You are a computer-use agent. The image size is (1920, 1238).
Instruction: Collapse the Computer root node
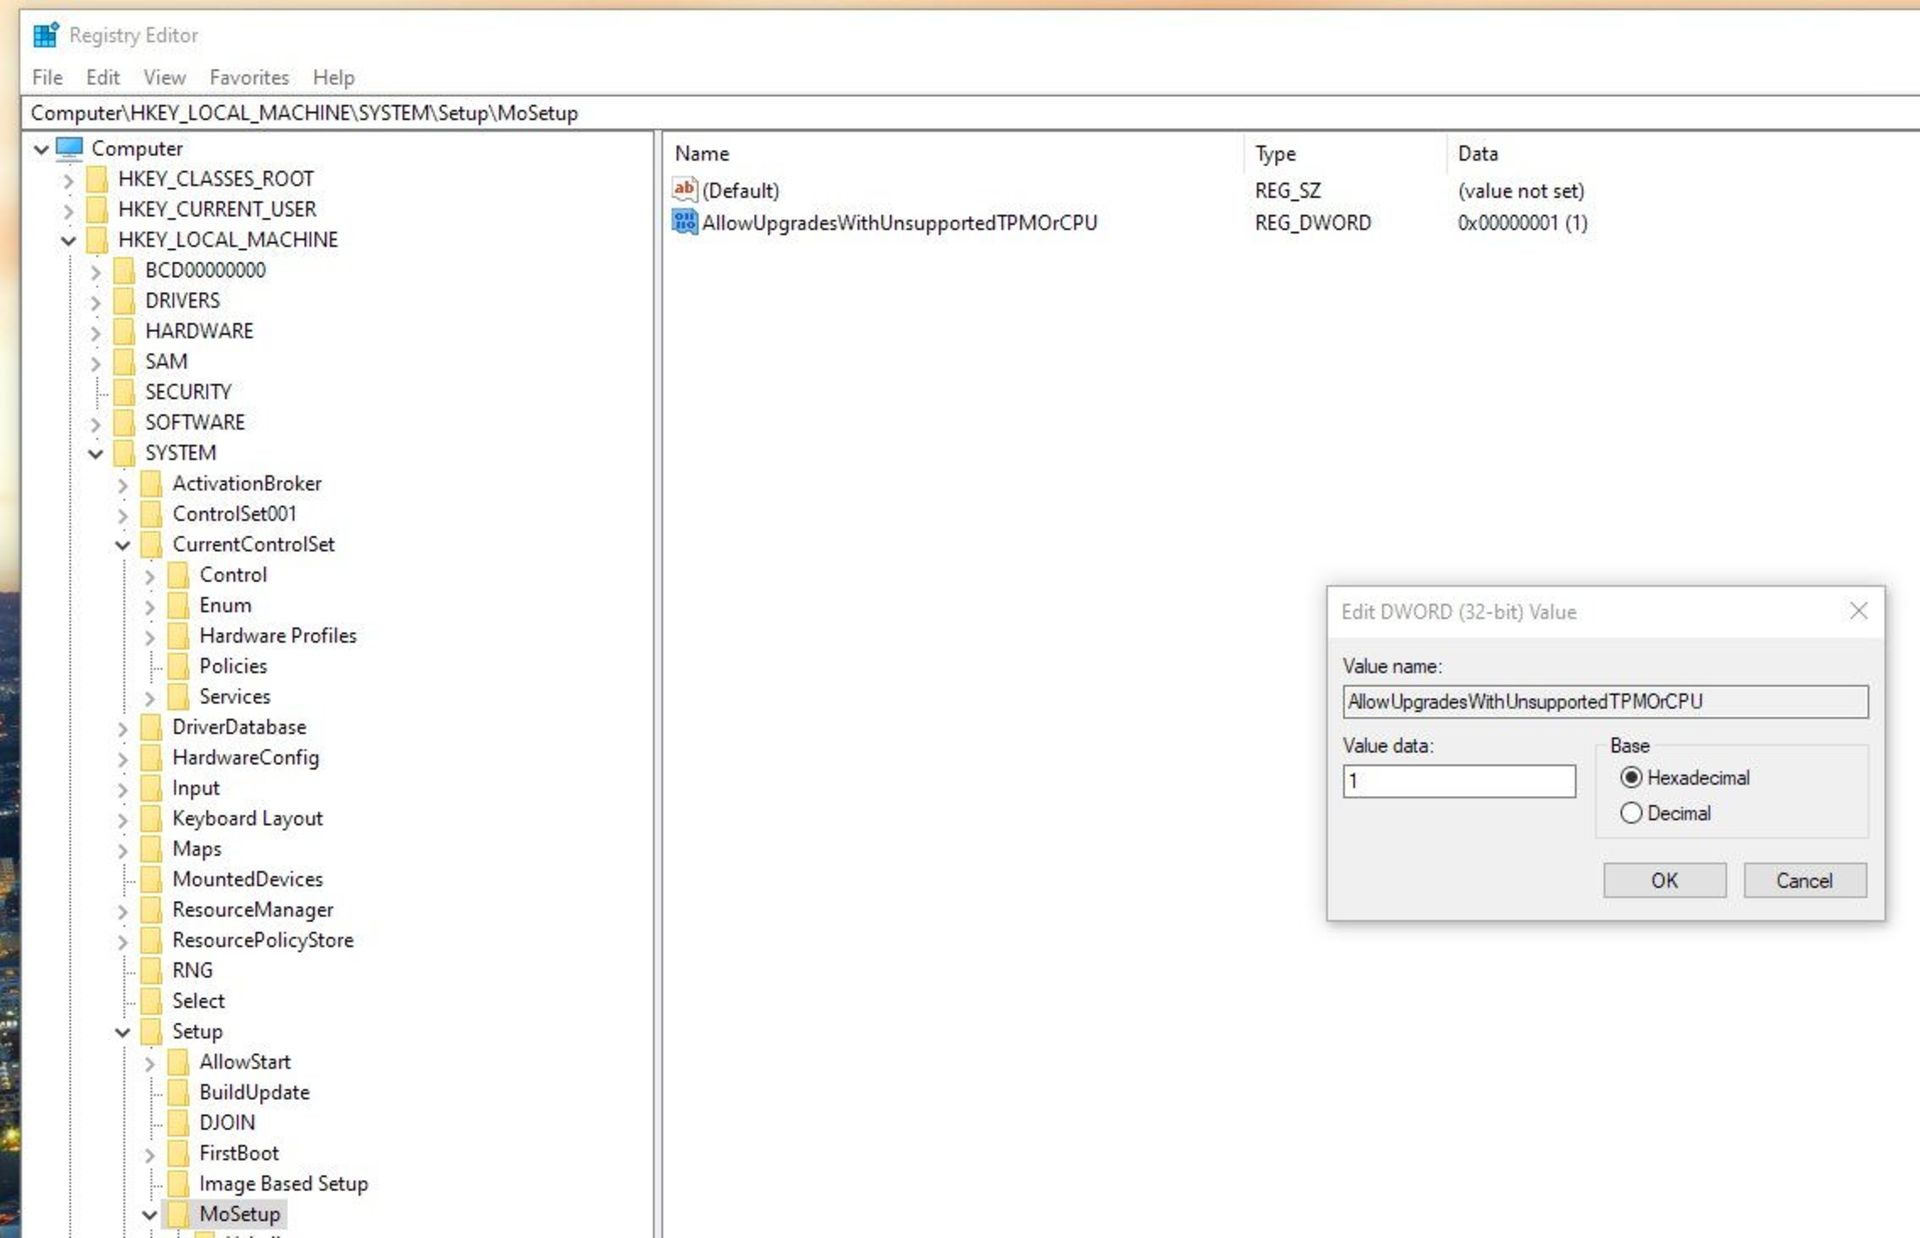click(41, 149)
